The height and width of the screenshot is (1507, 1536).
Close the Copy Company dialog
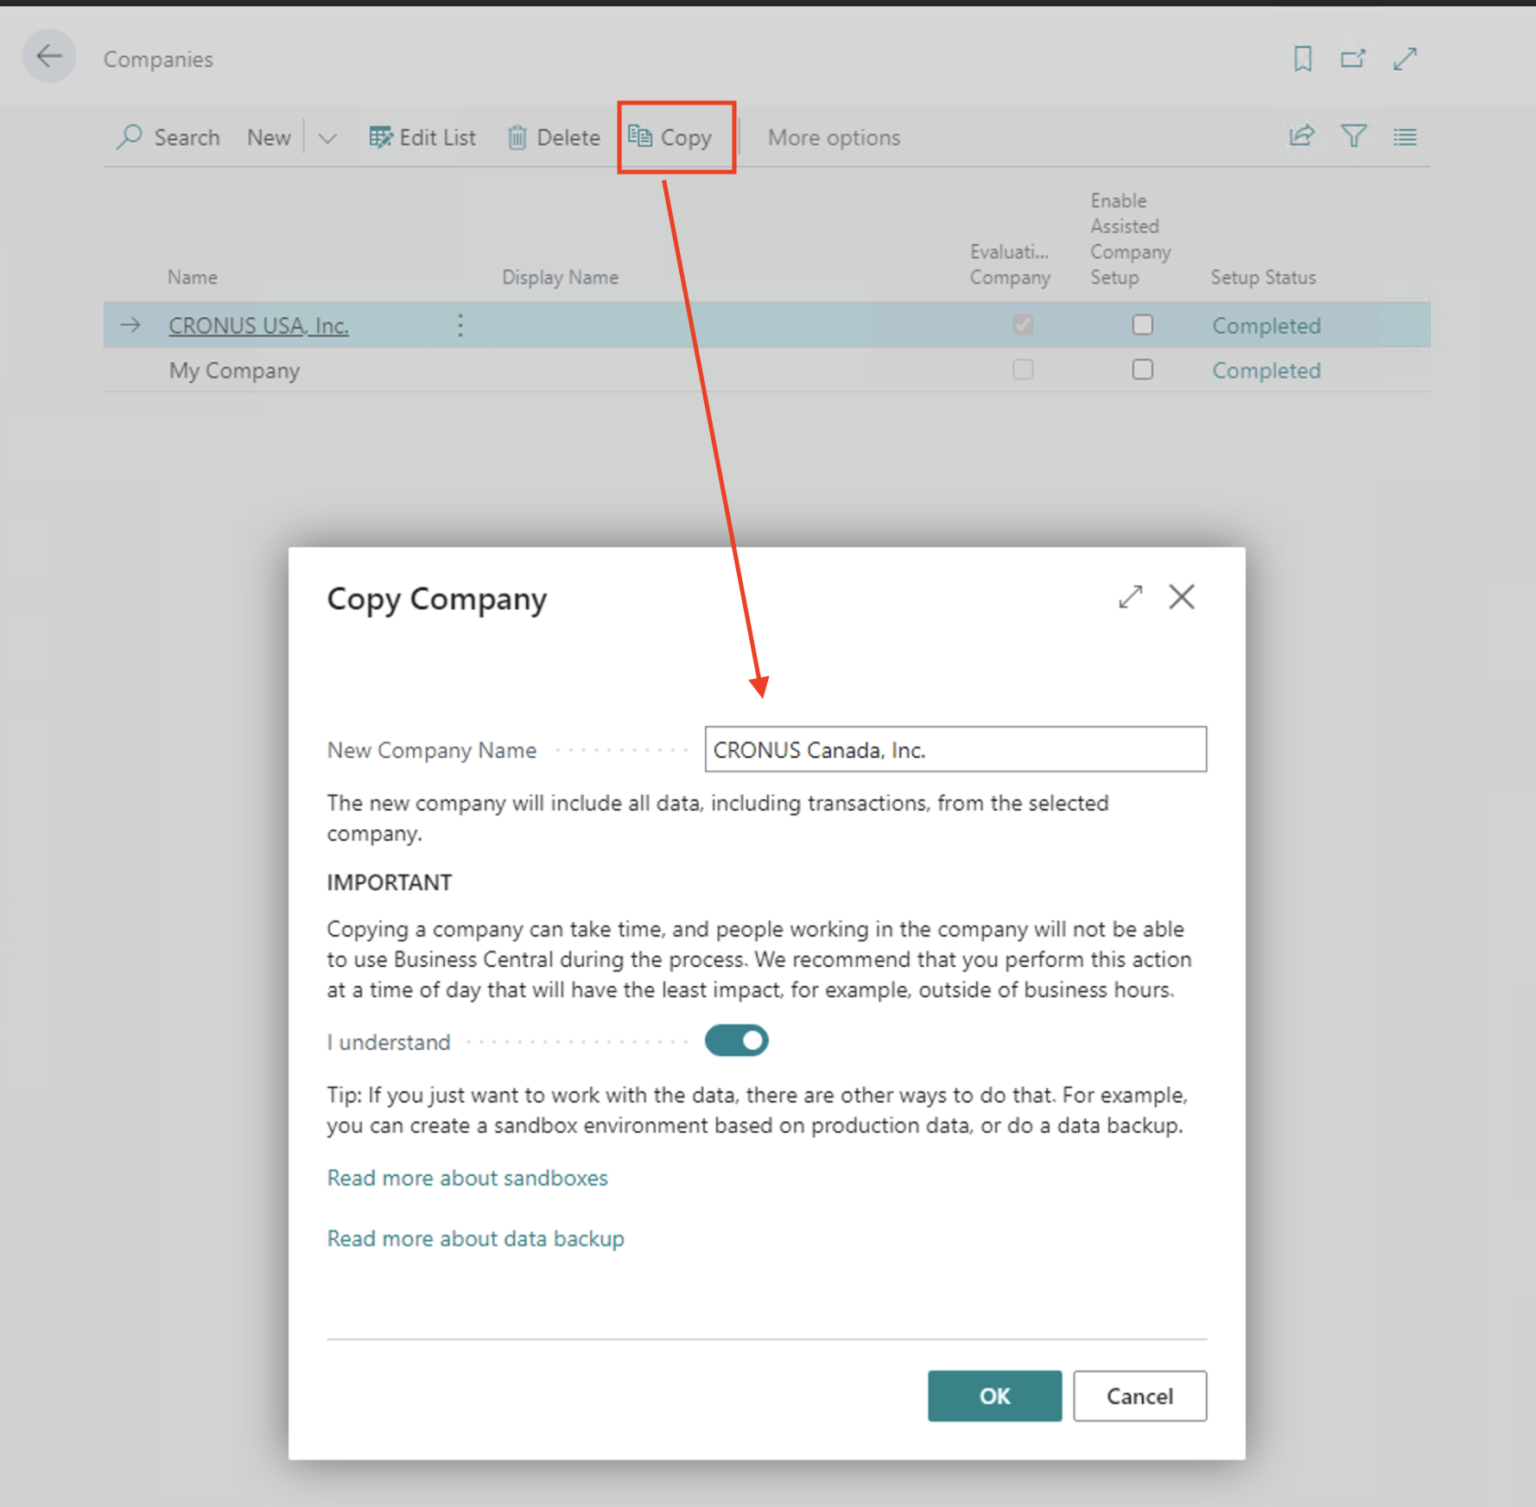(x=1181, y=597)
